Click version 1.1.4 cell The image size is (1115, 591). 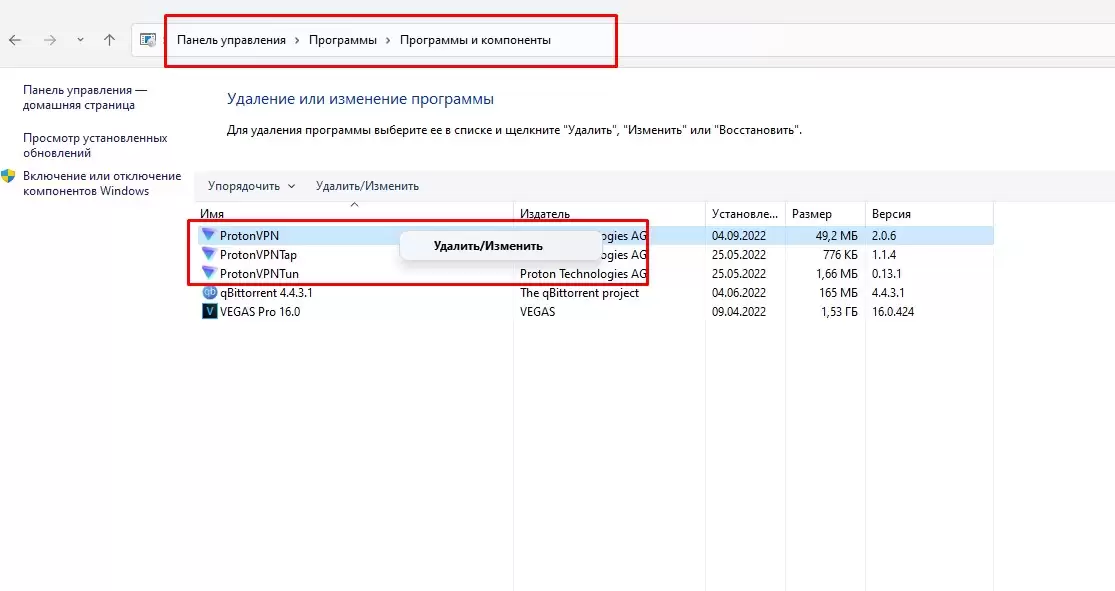point(884,255)
